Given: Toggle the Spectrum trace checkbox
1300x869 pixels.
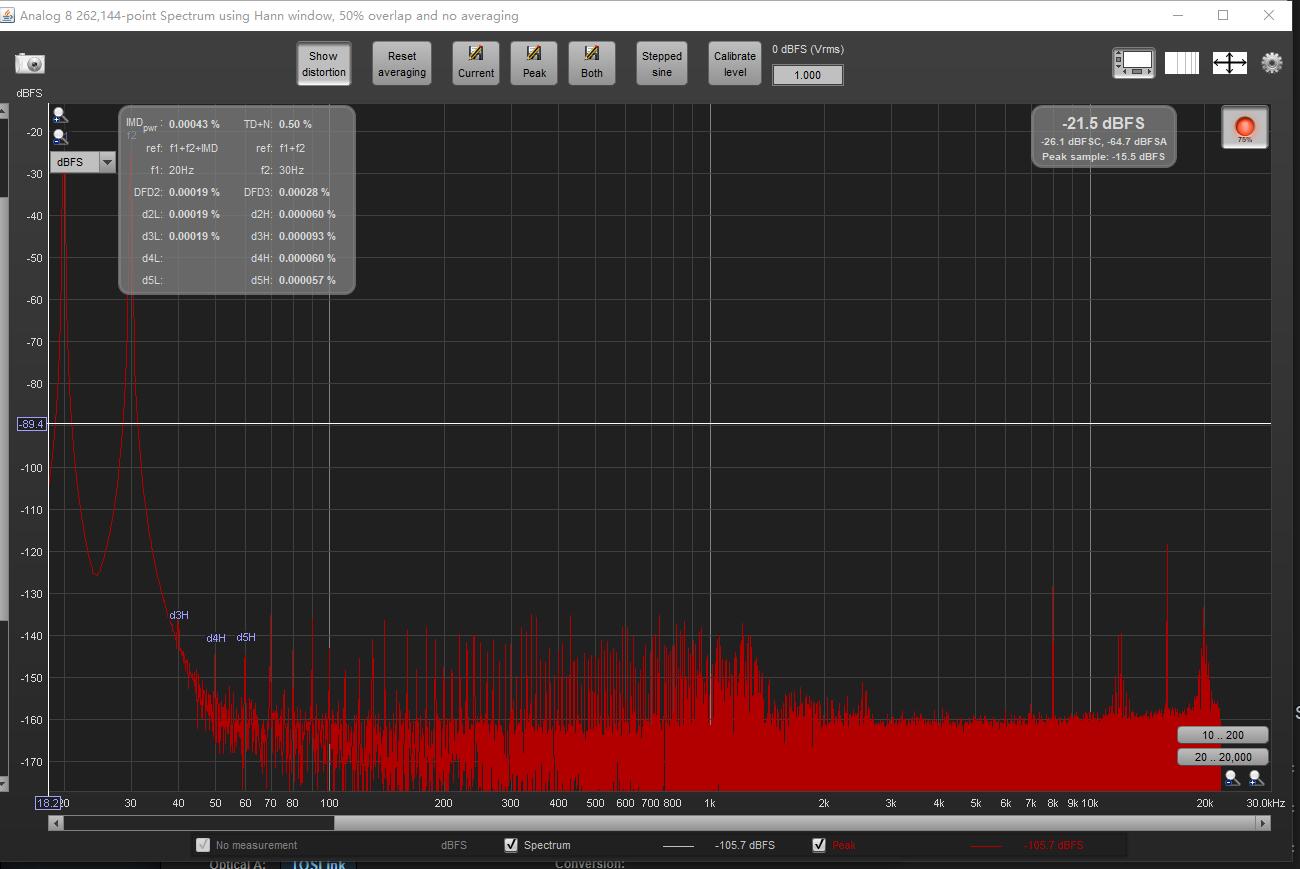Looking at the screenshot, I should [512, 845].
